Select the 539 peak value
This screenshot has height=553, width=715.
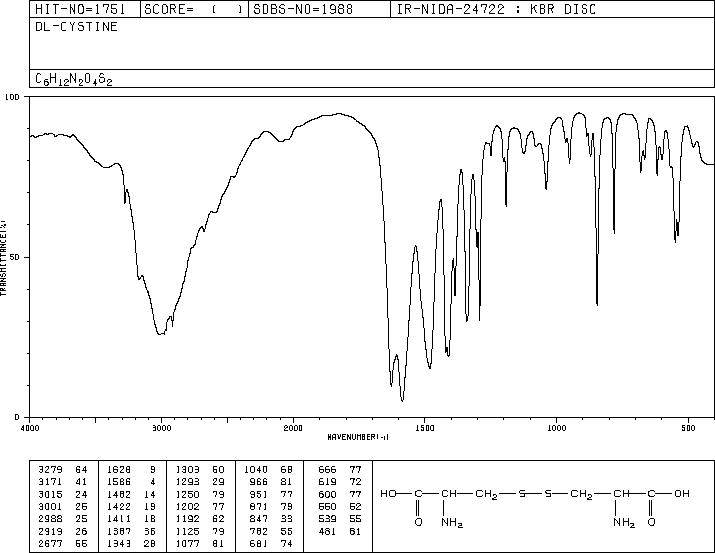(x=327, y=519)
